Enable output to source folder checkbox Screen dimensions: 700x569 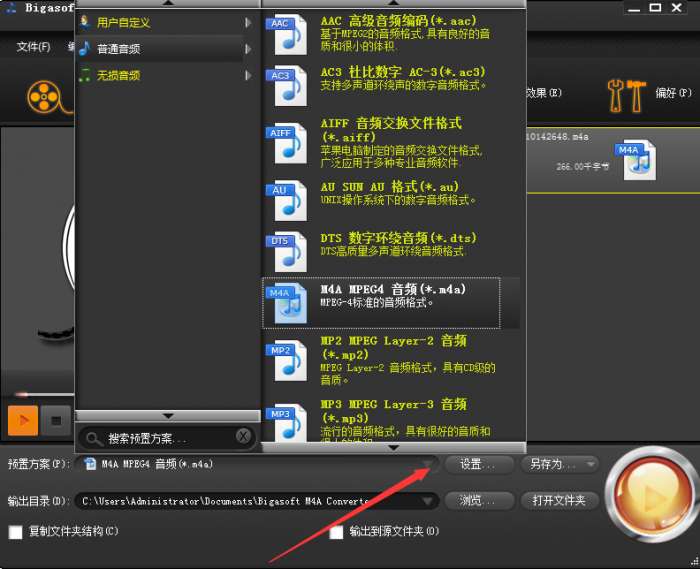point(336,532)
